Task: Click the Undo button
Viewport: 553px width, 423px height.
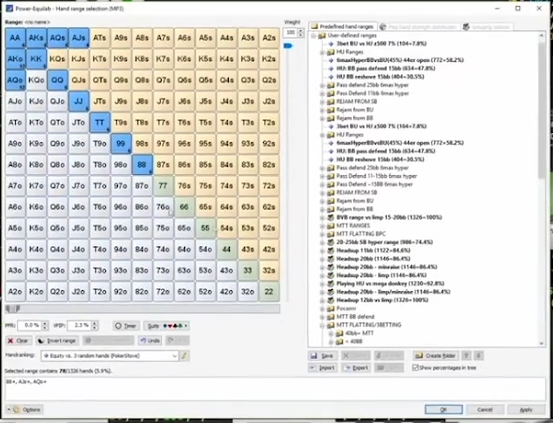Action: [x=150, y=340]
